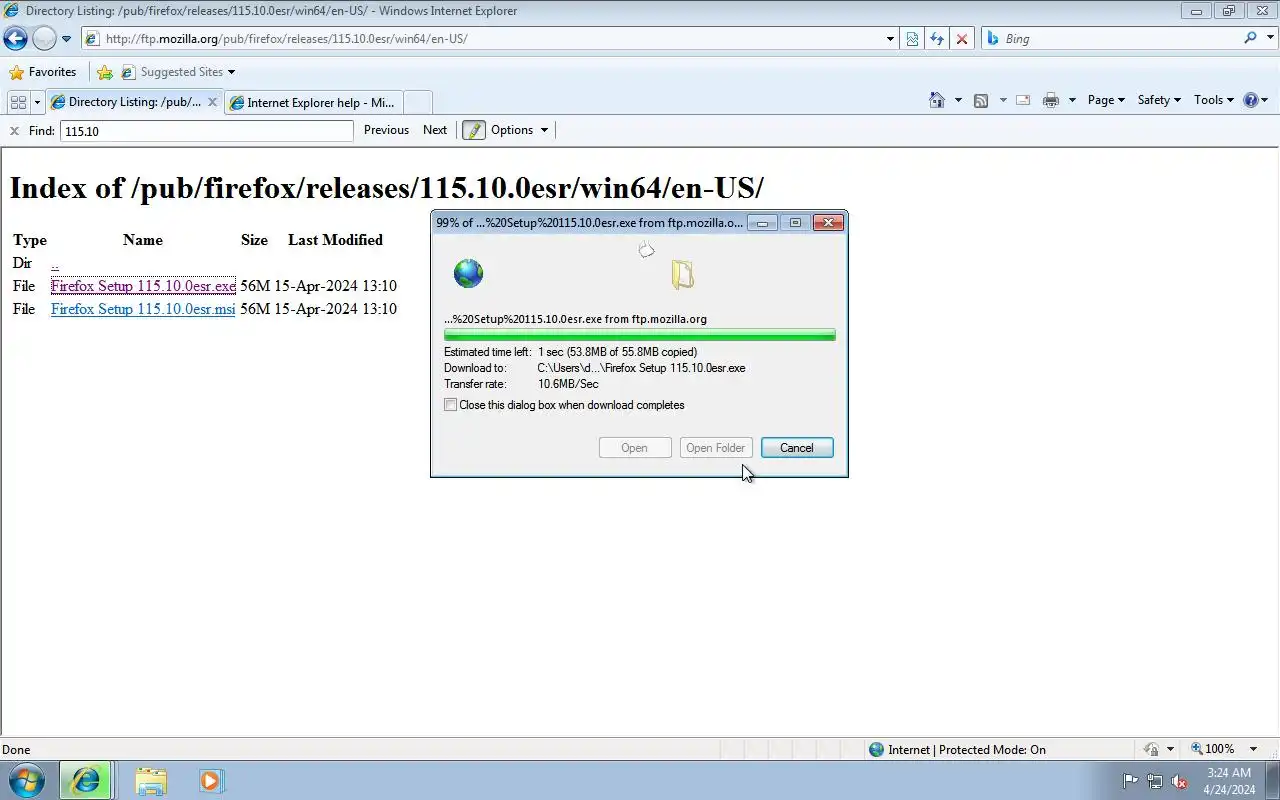Click the Quick Tabs grid icon
The width and height of the screenshot is (1280, 800).
(18, 102)
